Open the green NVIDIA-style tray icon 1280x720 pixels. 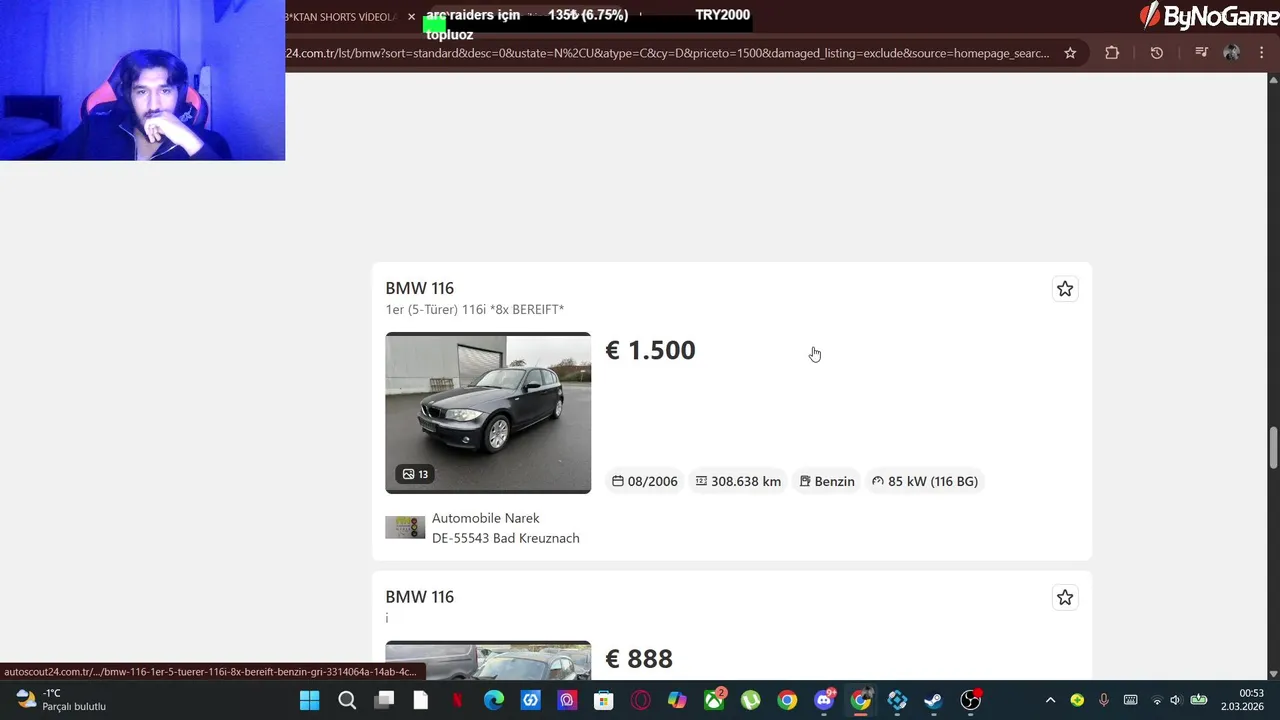pos(1077,700)
